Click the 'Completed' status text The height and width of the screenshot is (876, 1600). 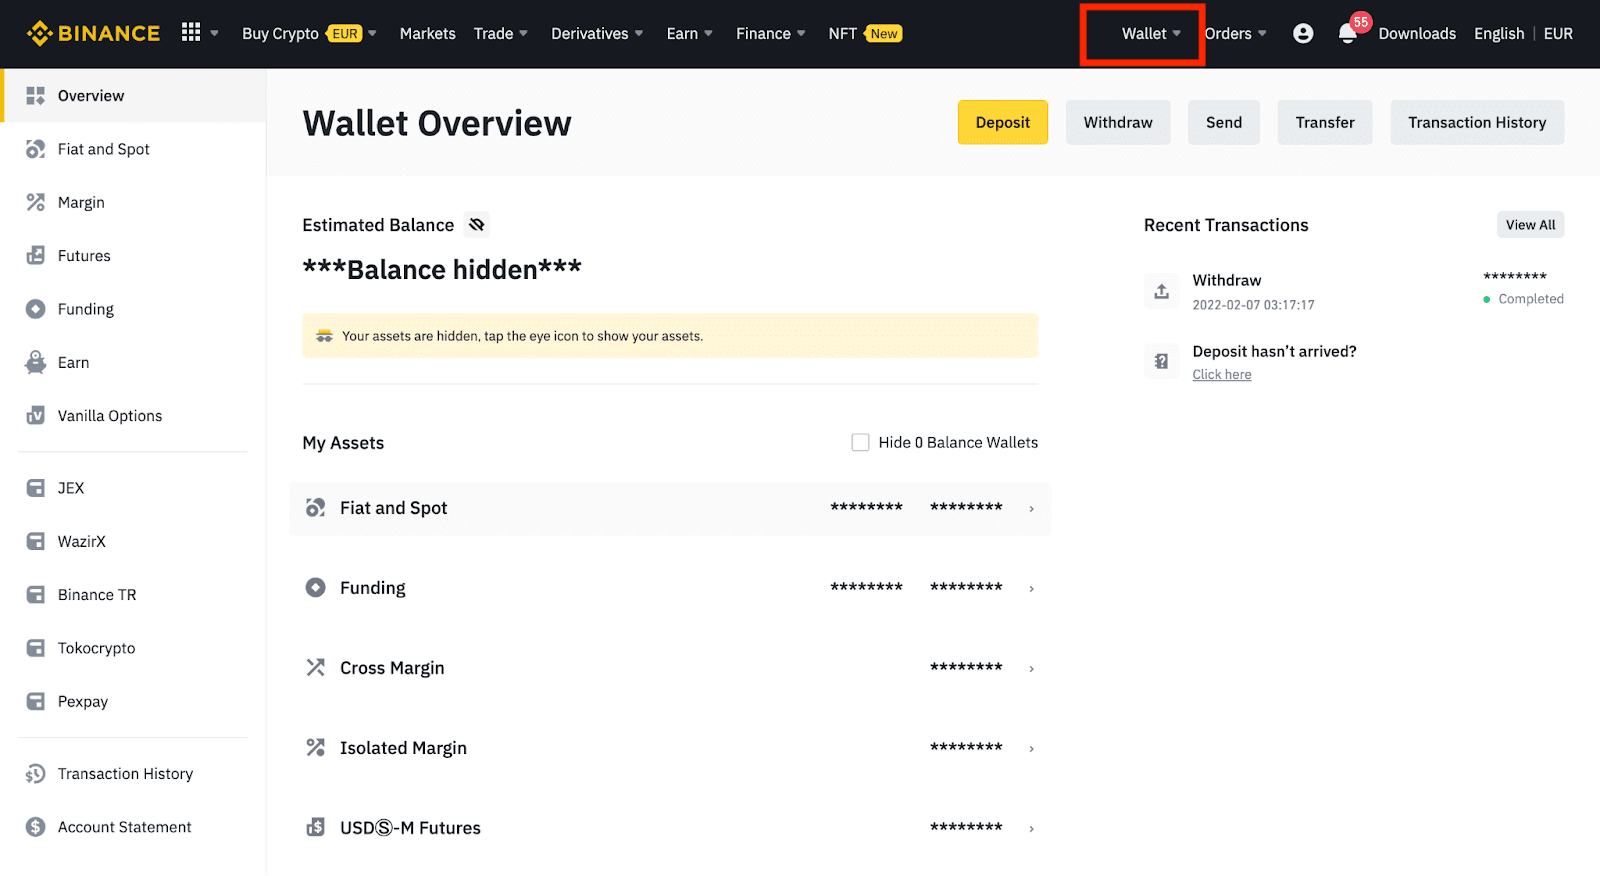(x=1530, y=299)
